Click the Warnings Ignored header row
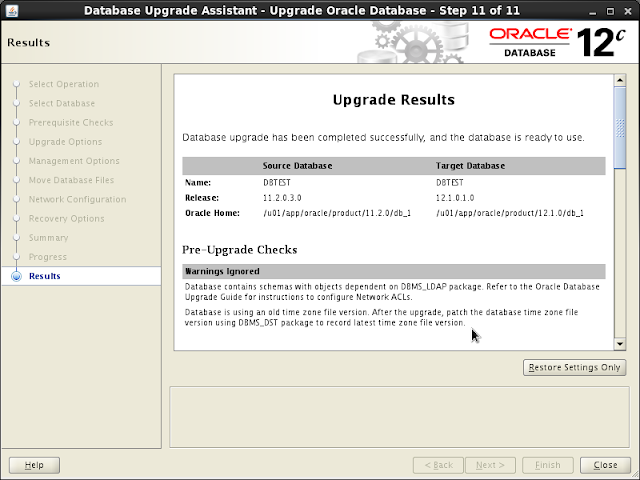The width and height of the screenshot is (640, 480). point(393,271)
